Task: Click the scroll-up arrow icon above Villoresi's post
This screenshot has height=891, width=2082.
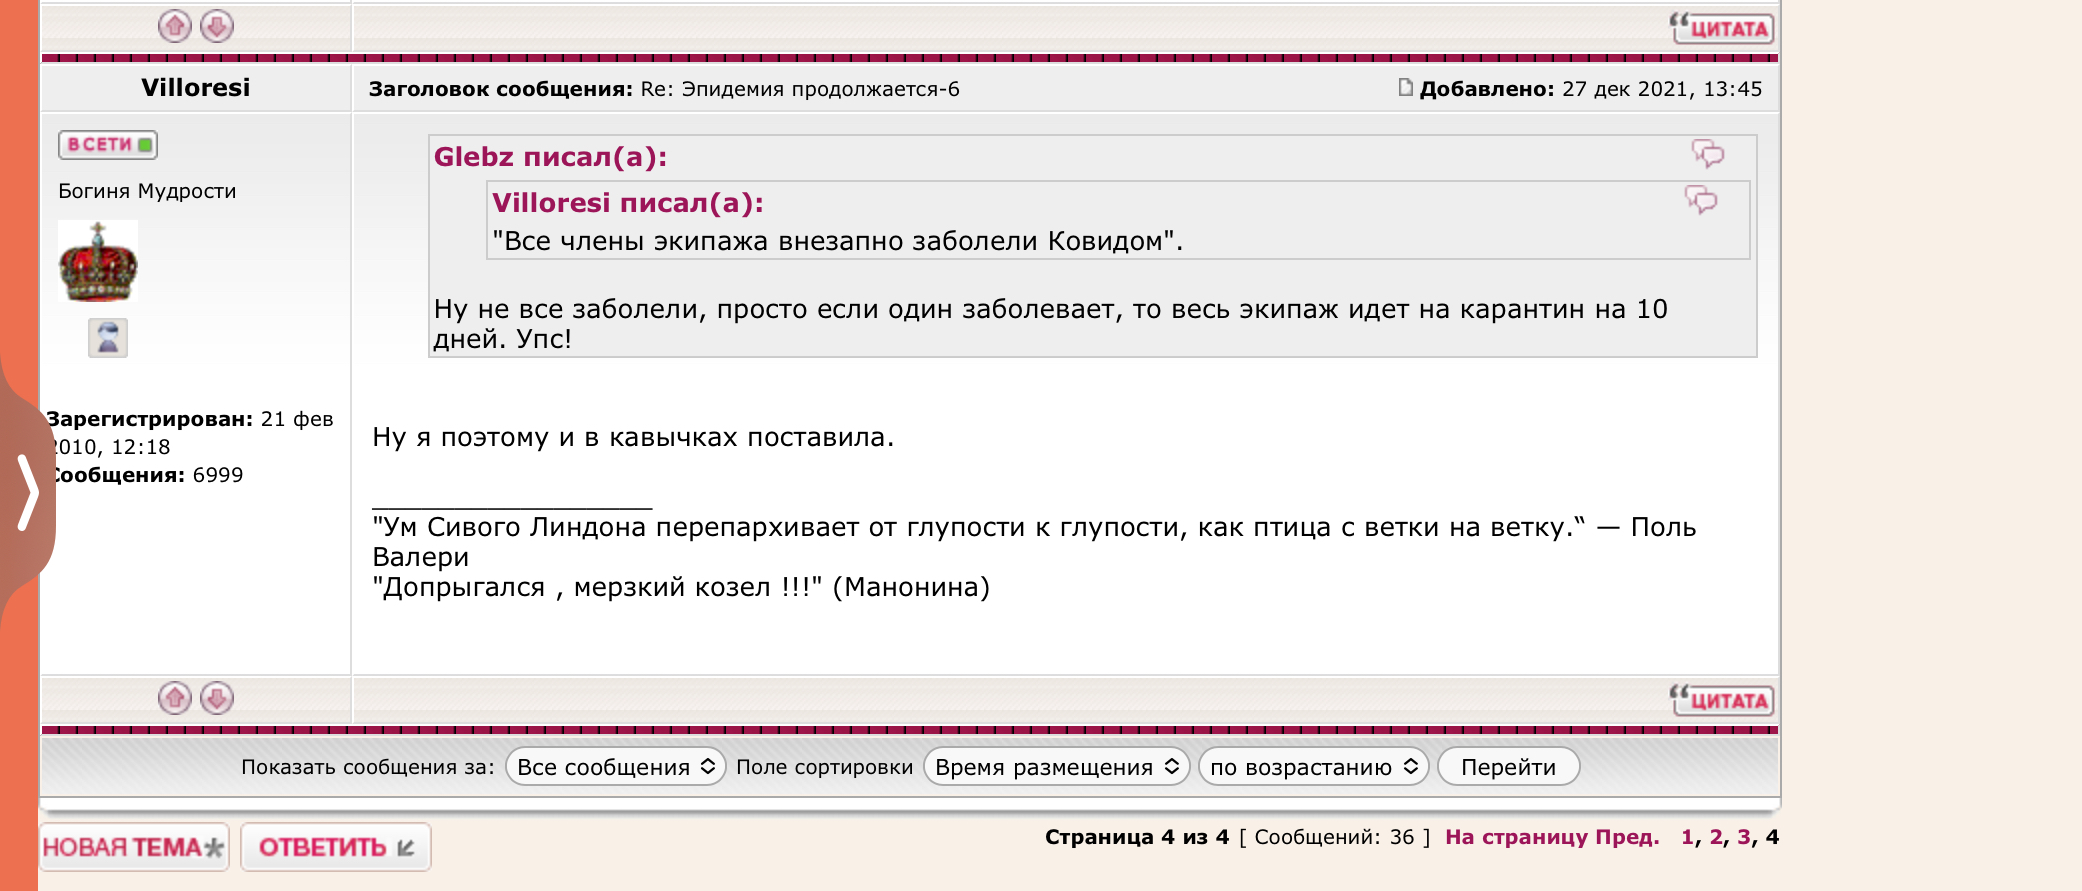Action: coord(175,26)
